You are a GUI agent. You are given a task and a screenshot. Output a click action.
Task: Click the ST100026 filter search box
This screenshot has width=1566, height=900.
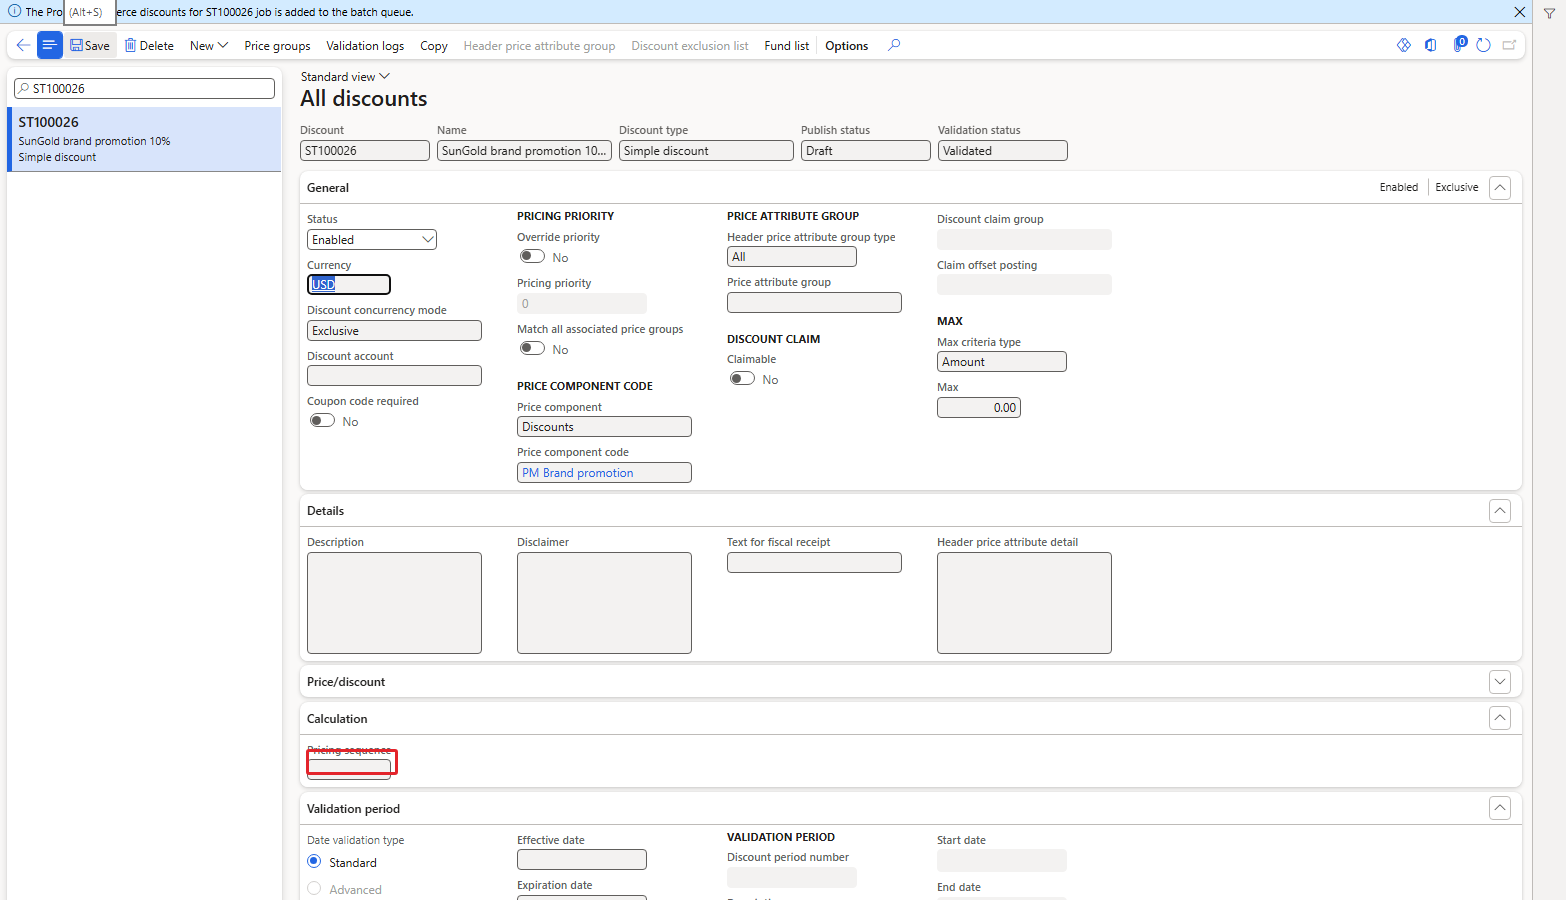click(x=145, y=89)
